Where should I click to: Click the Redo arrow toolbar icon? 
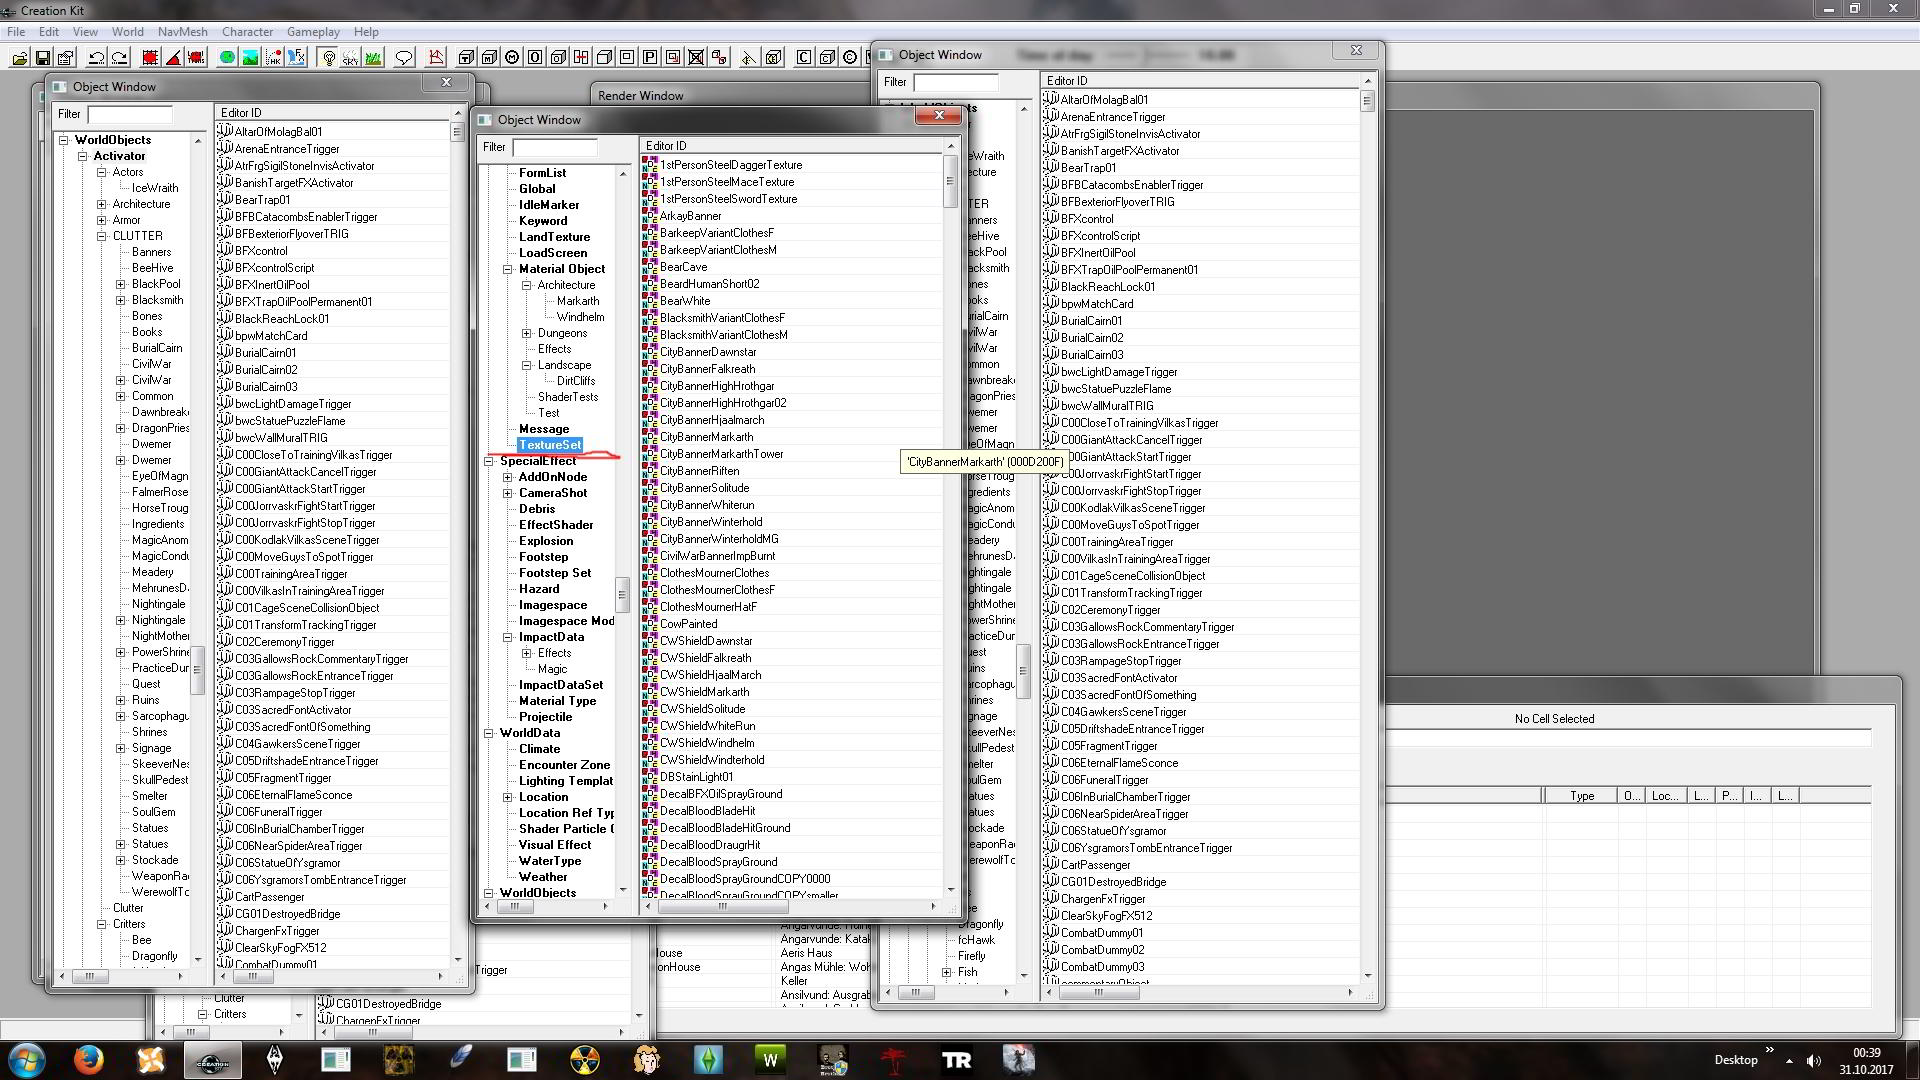[120, 58]
